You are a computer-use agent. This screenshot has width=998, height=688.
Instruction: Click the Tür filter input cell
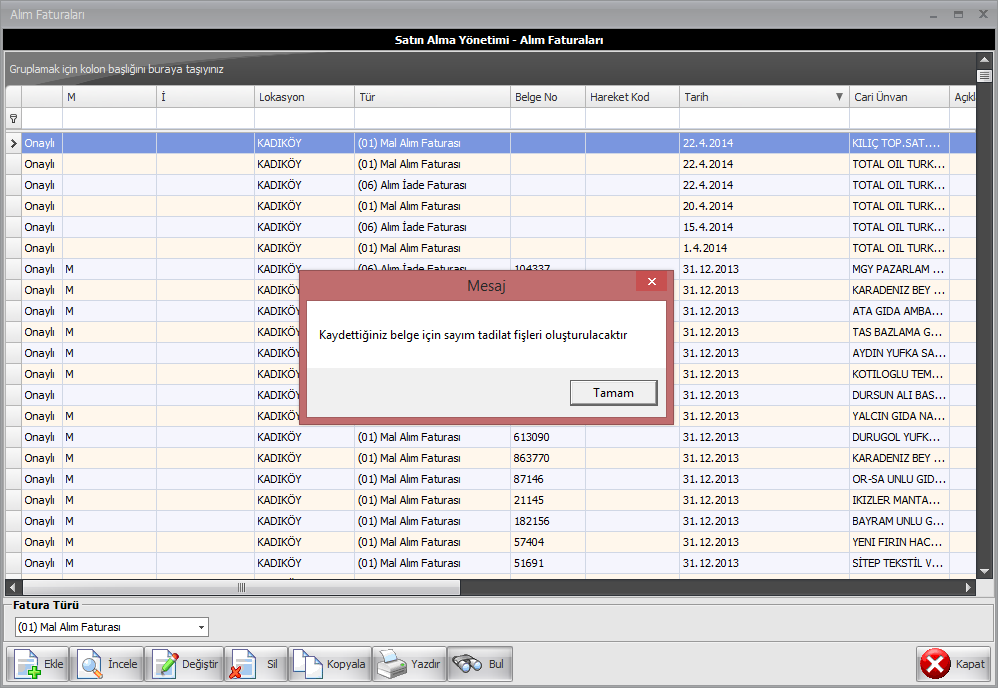[432, 118]
